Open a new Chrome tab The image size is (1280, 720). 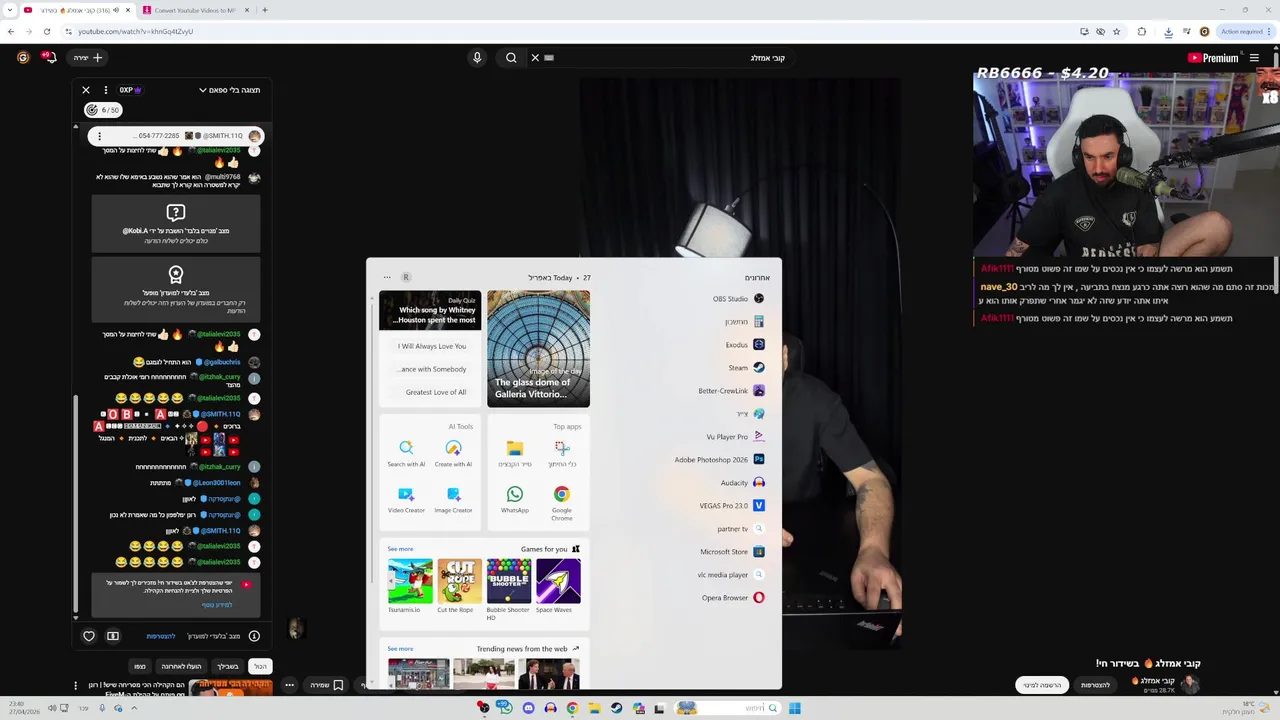pos(264,10)
